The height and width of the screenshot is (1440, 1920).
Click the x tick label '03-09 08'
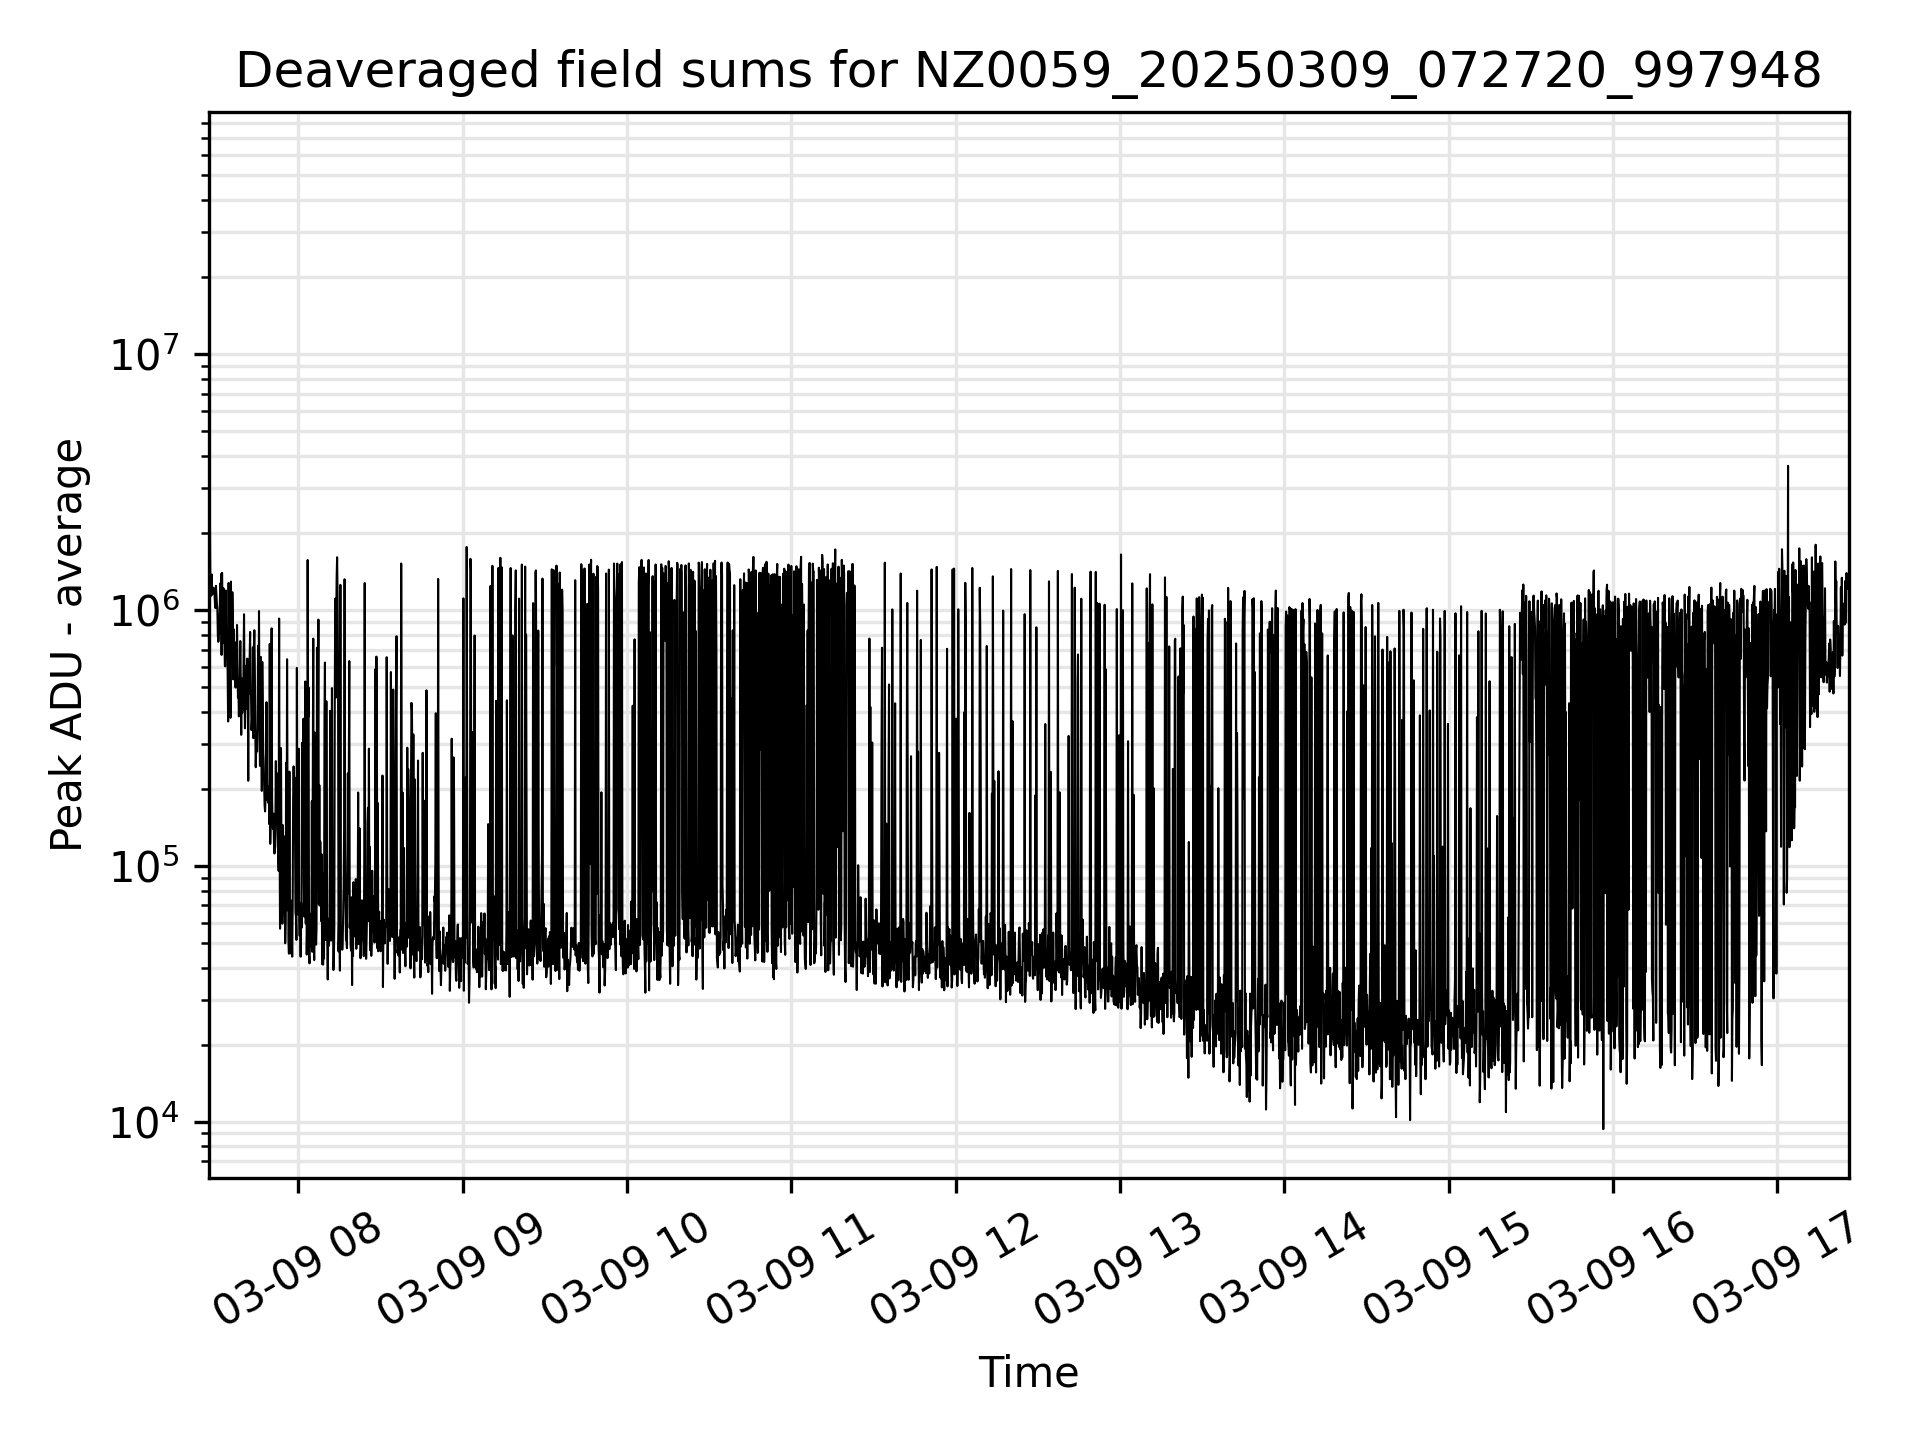click(299, 1270)
